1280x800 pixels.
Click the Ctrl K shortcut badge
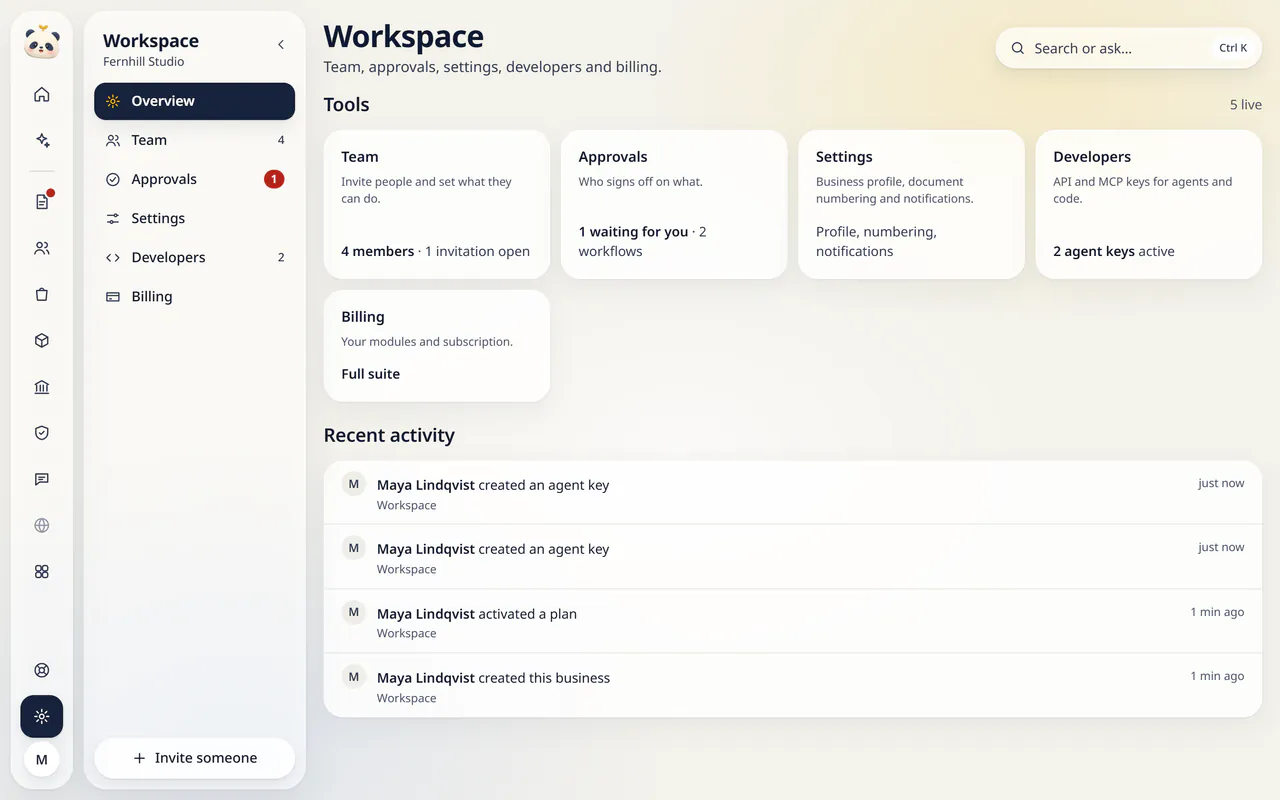pyautogui.click(x=1233, y=48)
